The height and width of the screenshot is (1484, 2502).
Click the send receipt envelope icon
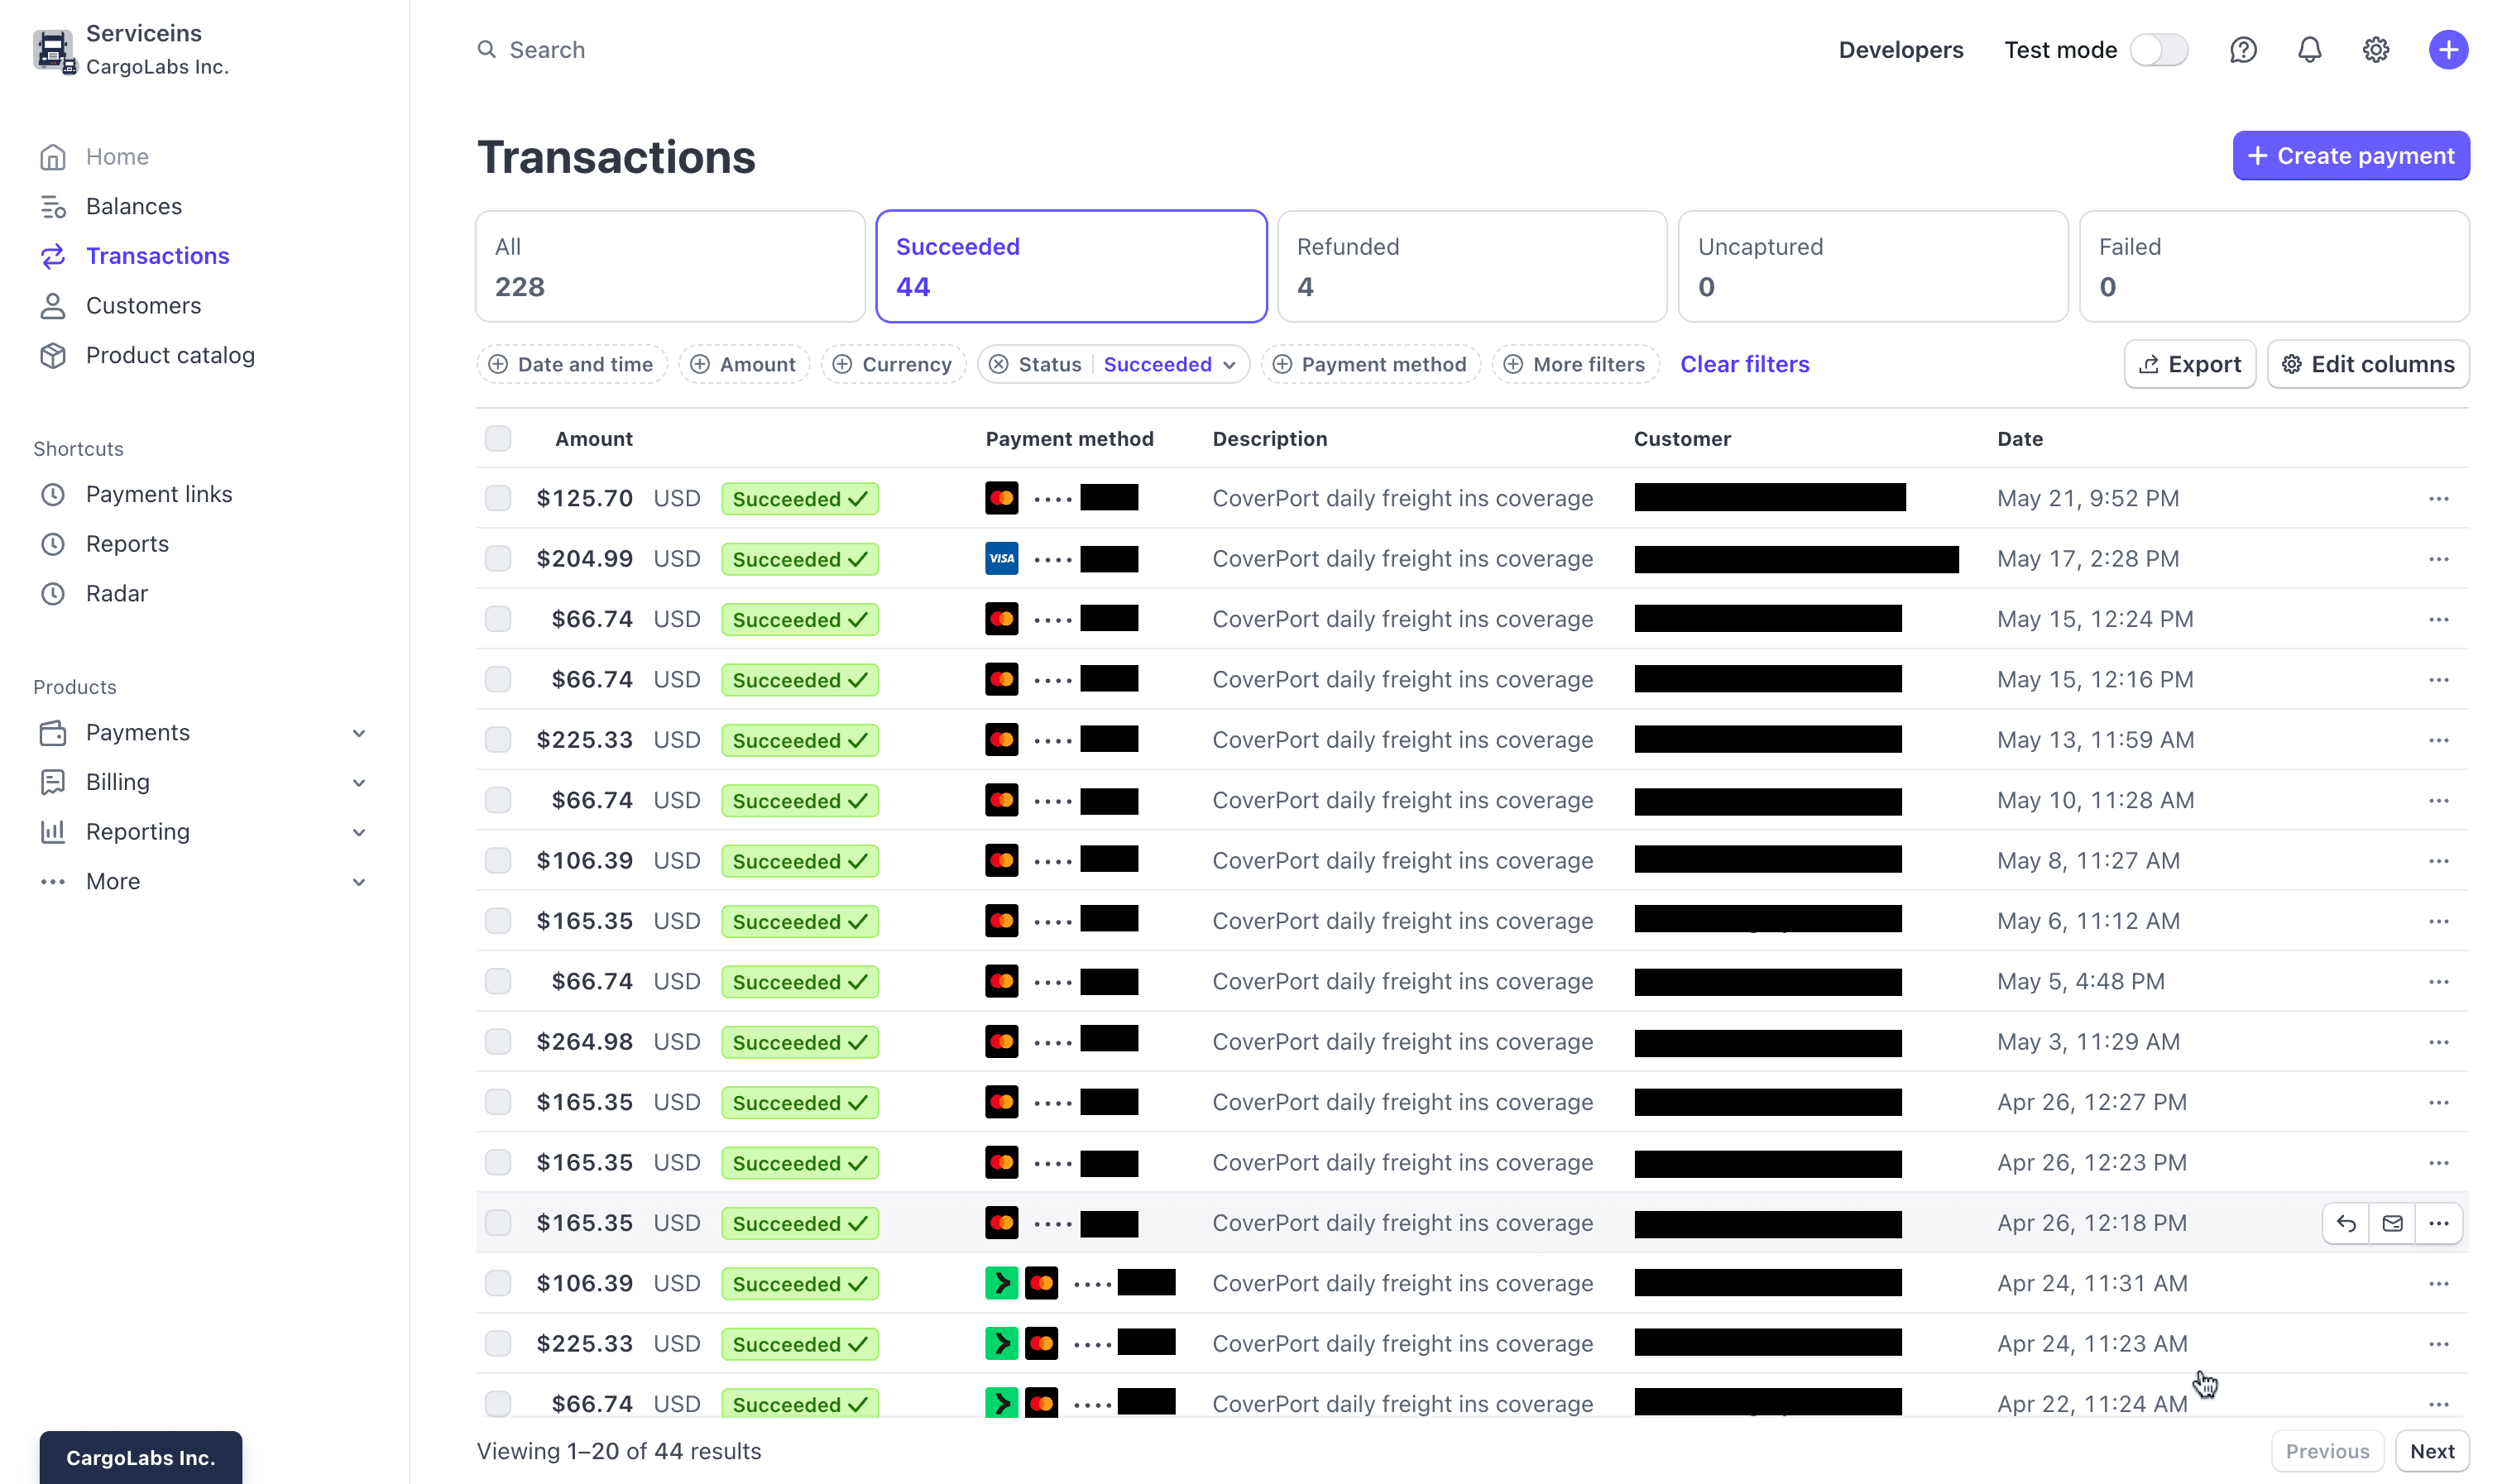[x=2392, y=1223]
